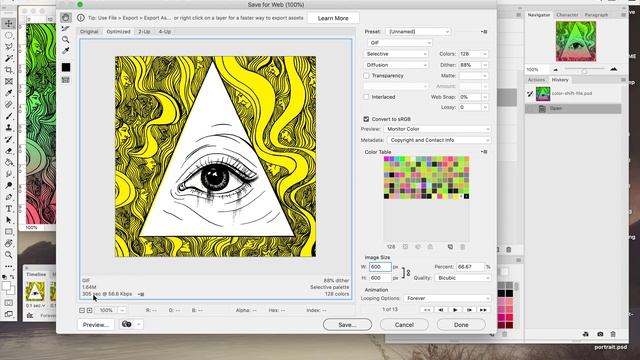640x360 pixels.
Task: Click the select download speed menu icon
Action: [x=141, y=294]
